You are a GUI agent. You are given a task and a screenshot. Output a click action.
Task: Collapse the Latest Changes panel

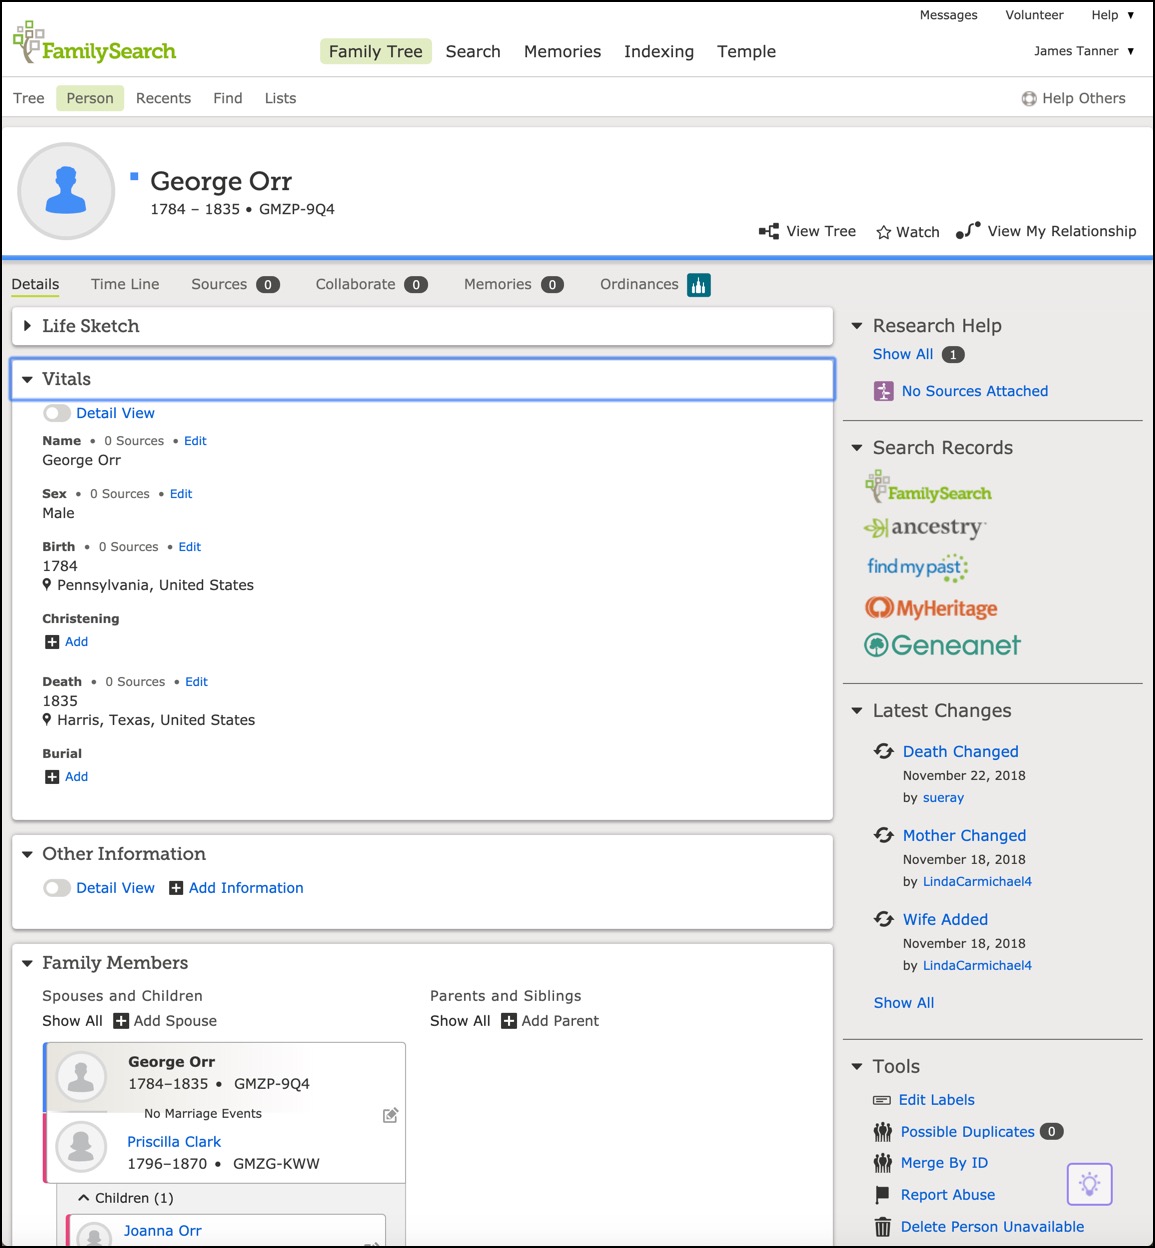point(856,711)
